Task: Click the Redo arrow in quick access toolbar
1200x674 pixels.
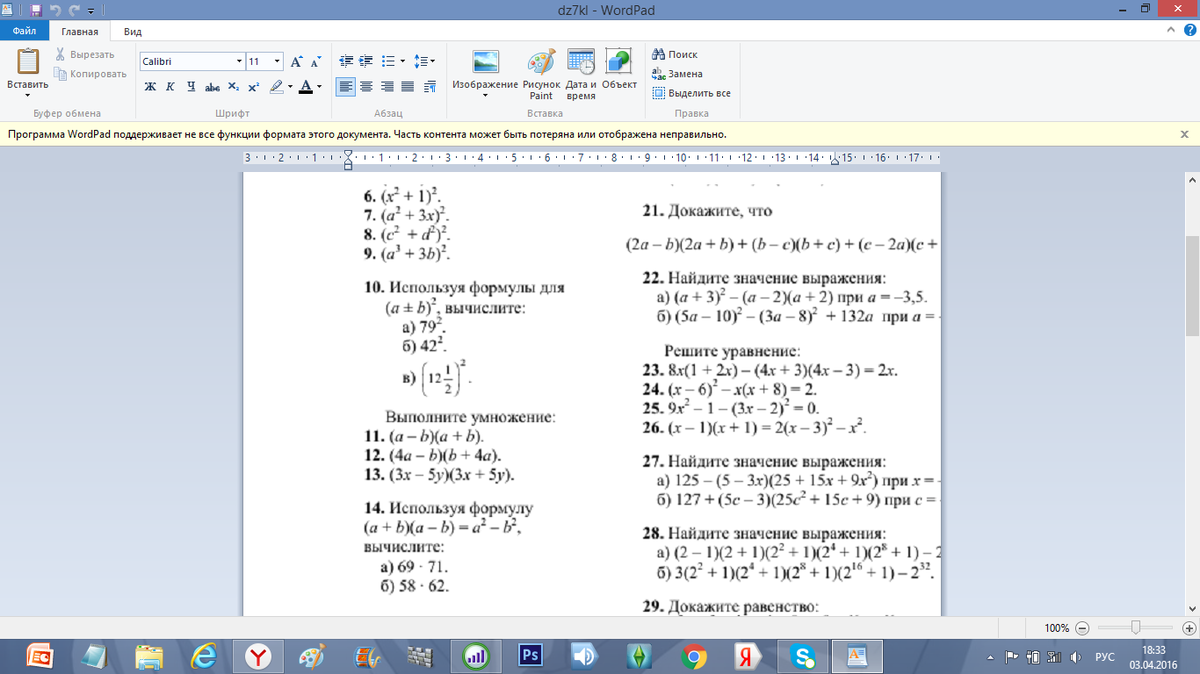Action: pos(75,10)
